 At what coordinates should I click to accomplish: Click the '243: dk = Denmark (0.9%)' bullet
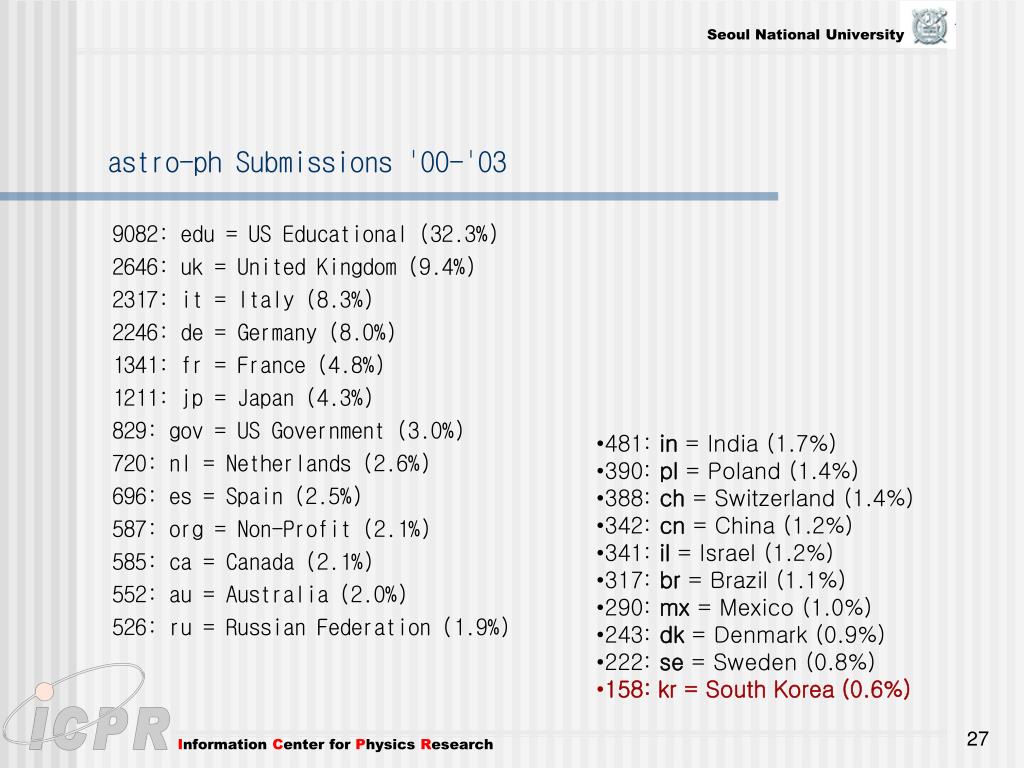tap(741, 635)
